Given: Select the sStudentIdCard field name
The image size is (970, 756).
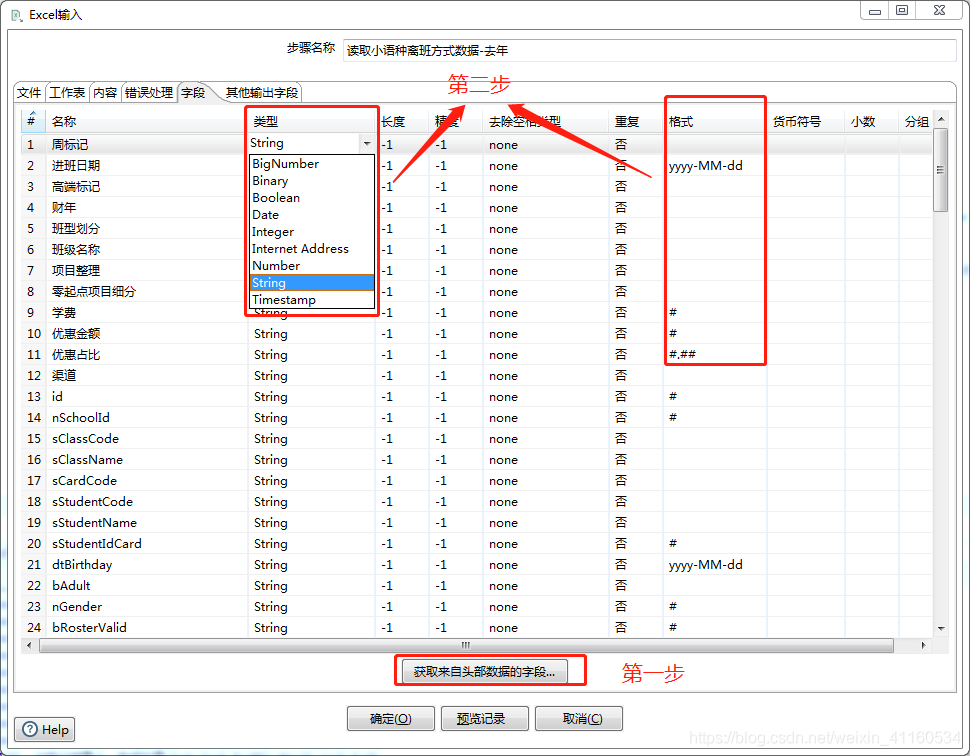Looking at the screenshot, I should click(x=147, y=544).
